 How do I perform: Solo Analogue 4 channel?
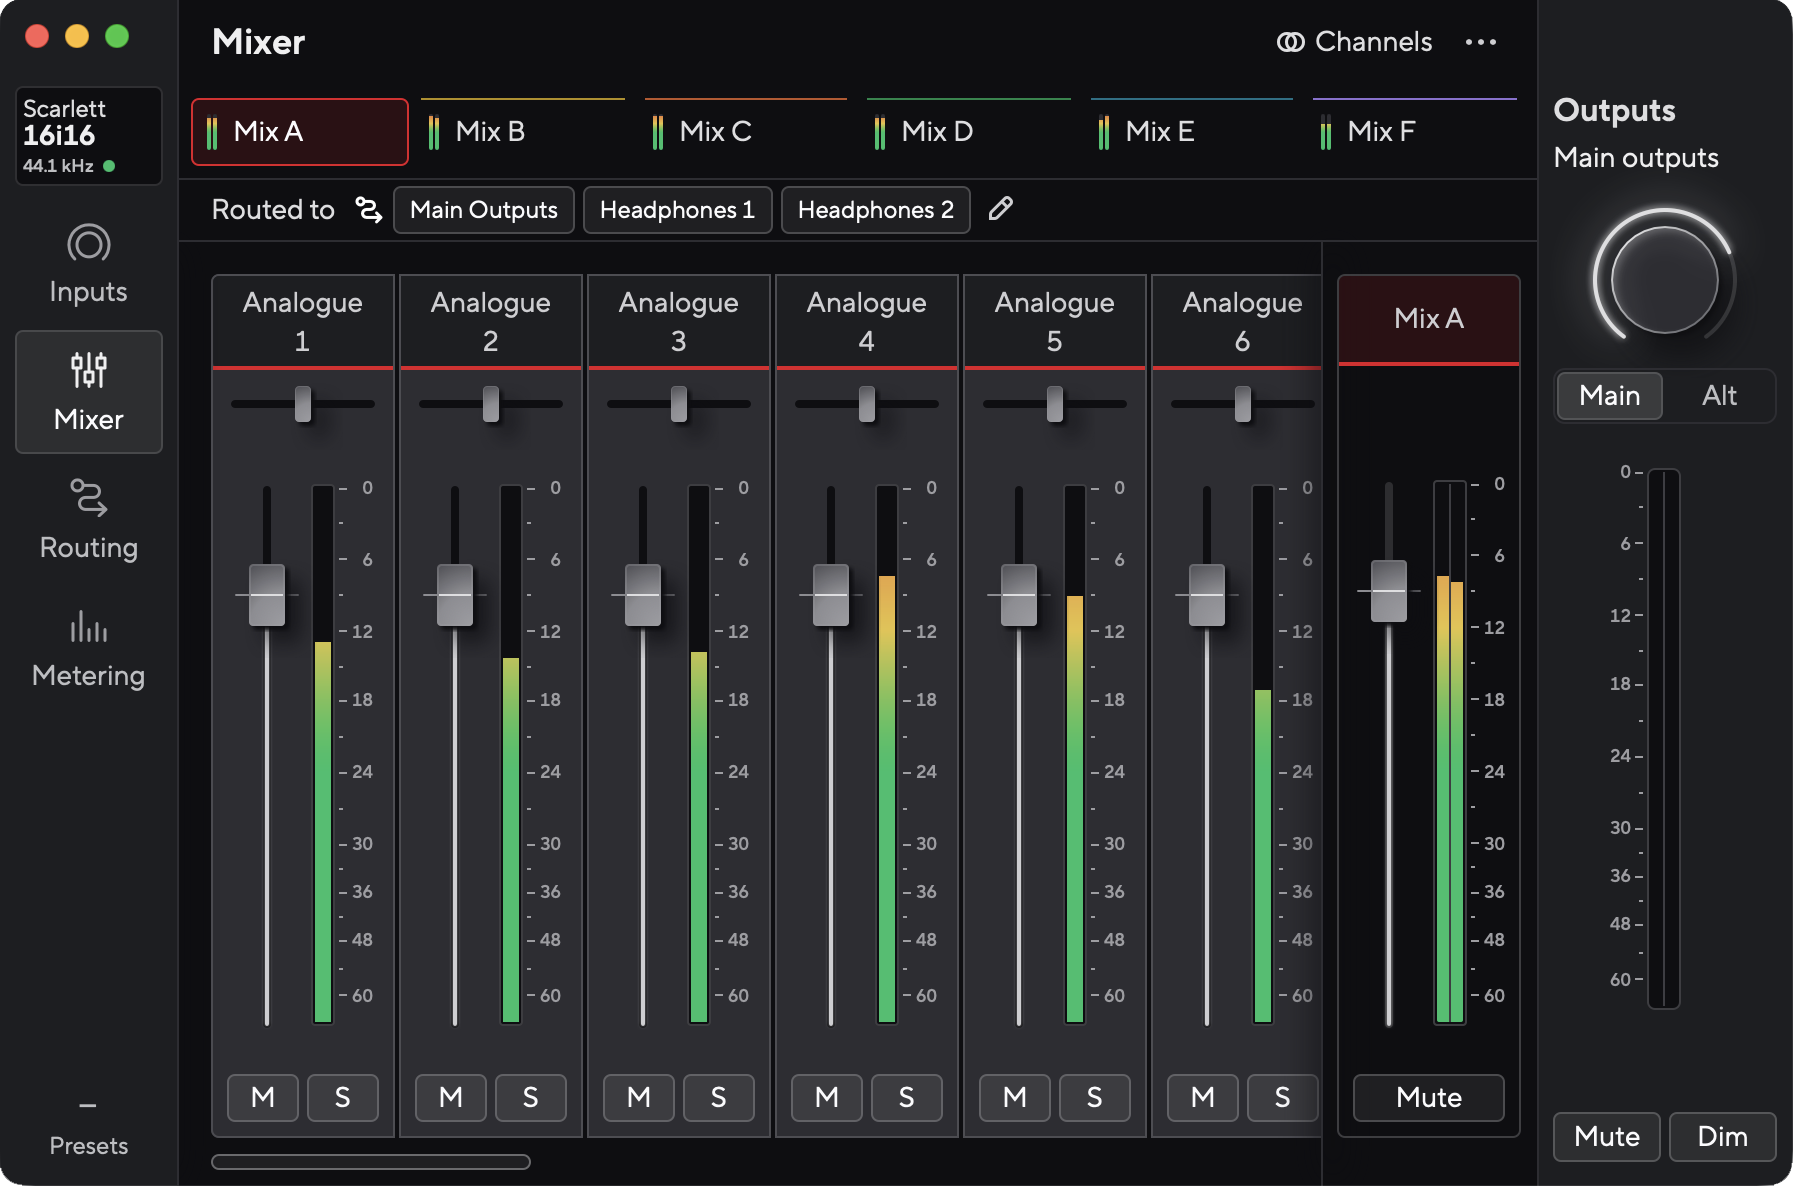coord(907,1098)
